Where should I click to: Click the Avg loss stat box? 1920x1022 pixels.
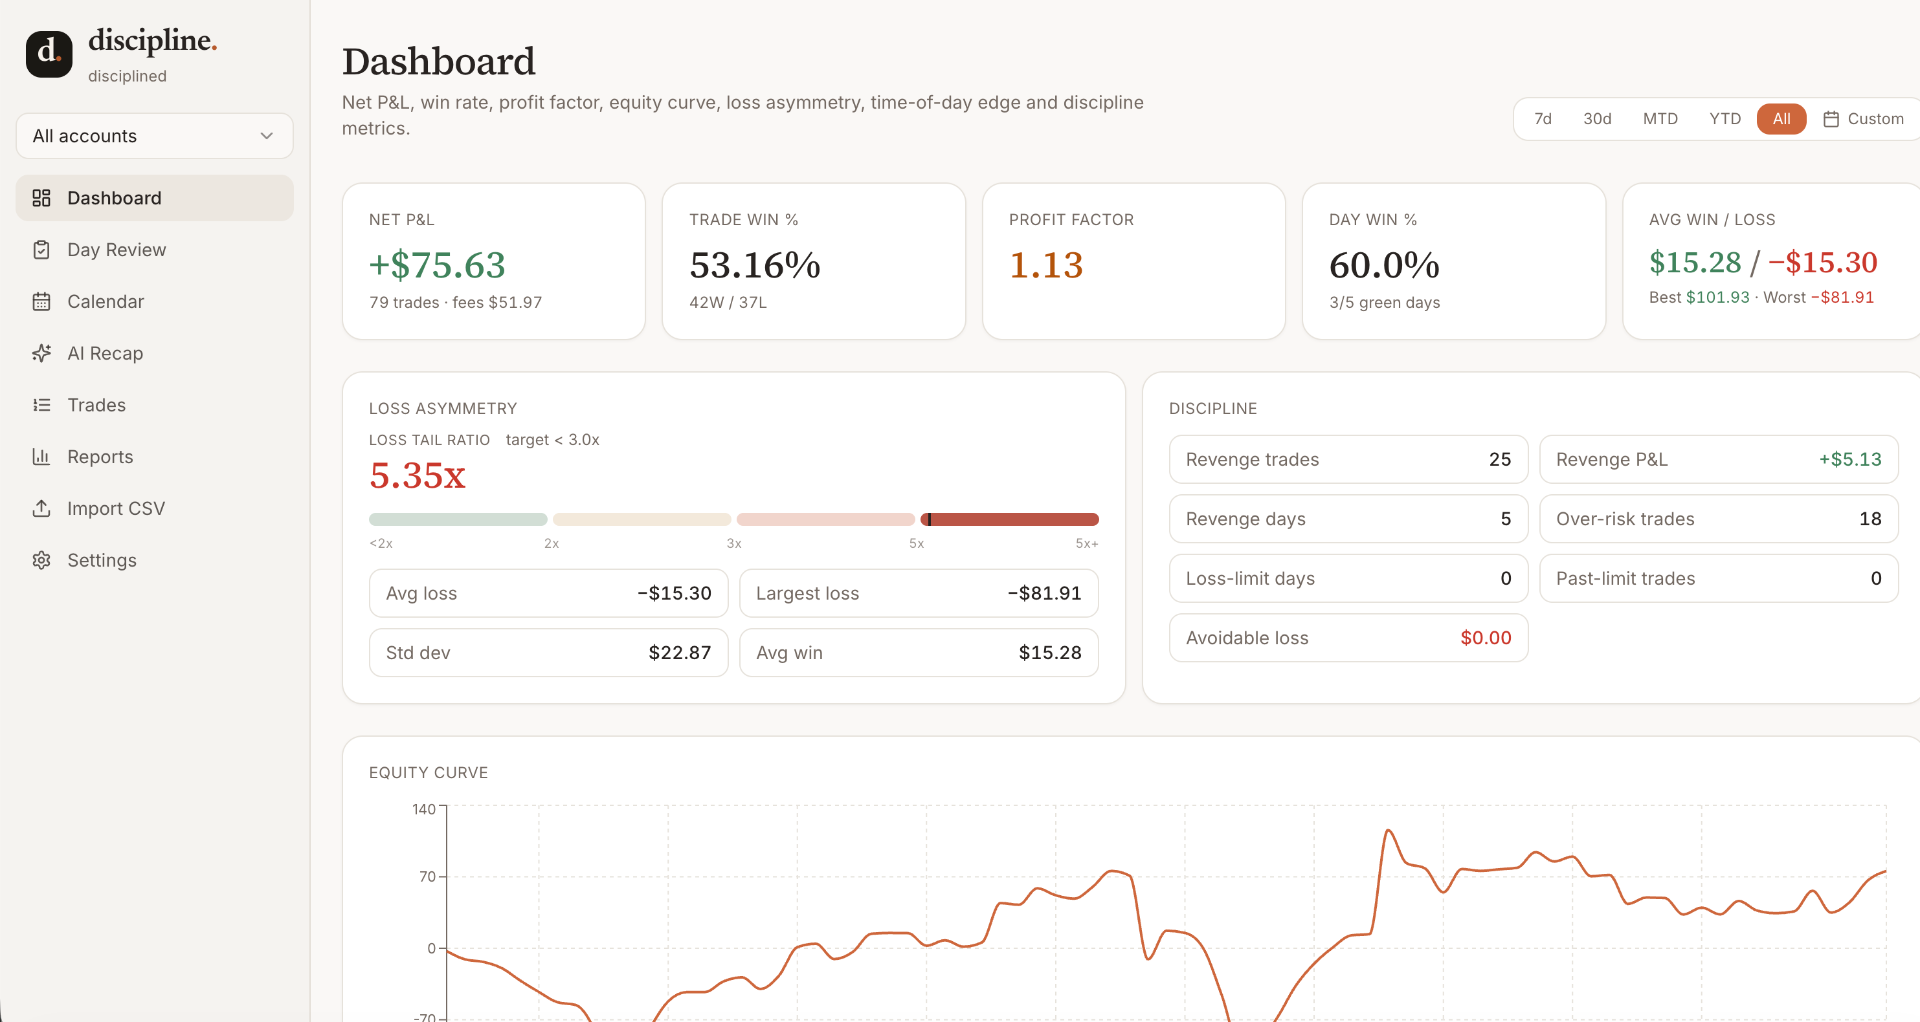tap(548, 593)
